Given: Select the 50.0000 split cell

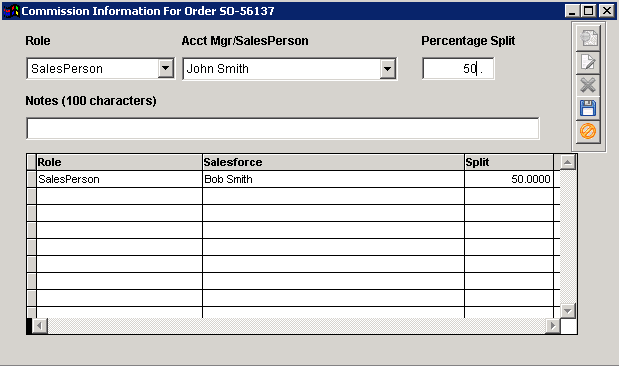Looking at the screenshot, I should coord(509,179).
